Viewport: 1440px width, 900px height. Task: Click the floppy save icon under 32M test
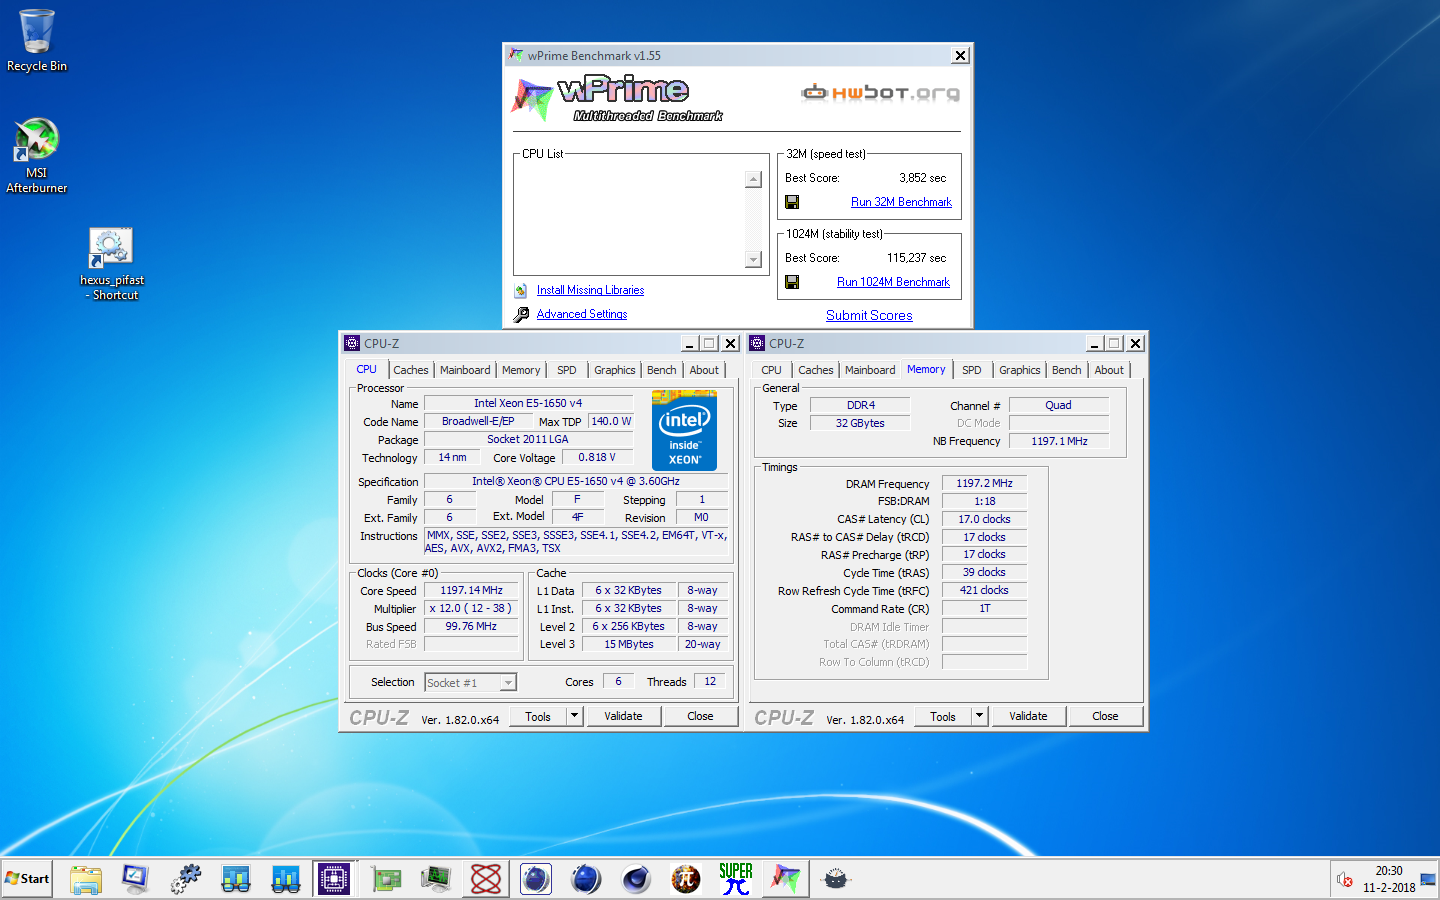pos(792,202)
